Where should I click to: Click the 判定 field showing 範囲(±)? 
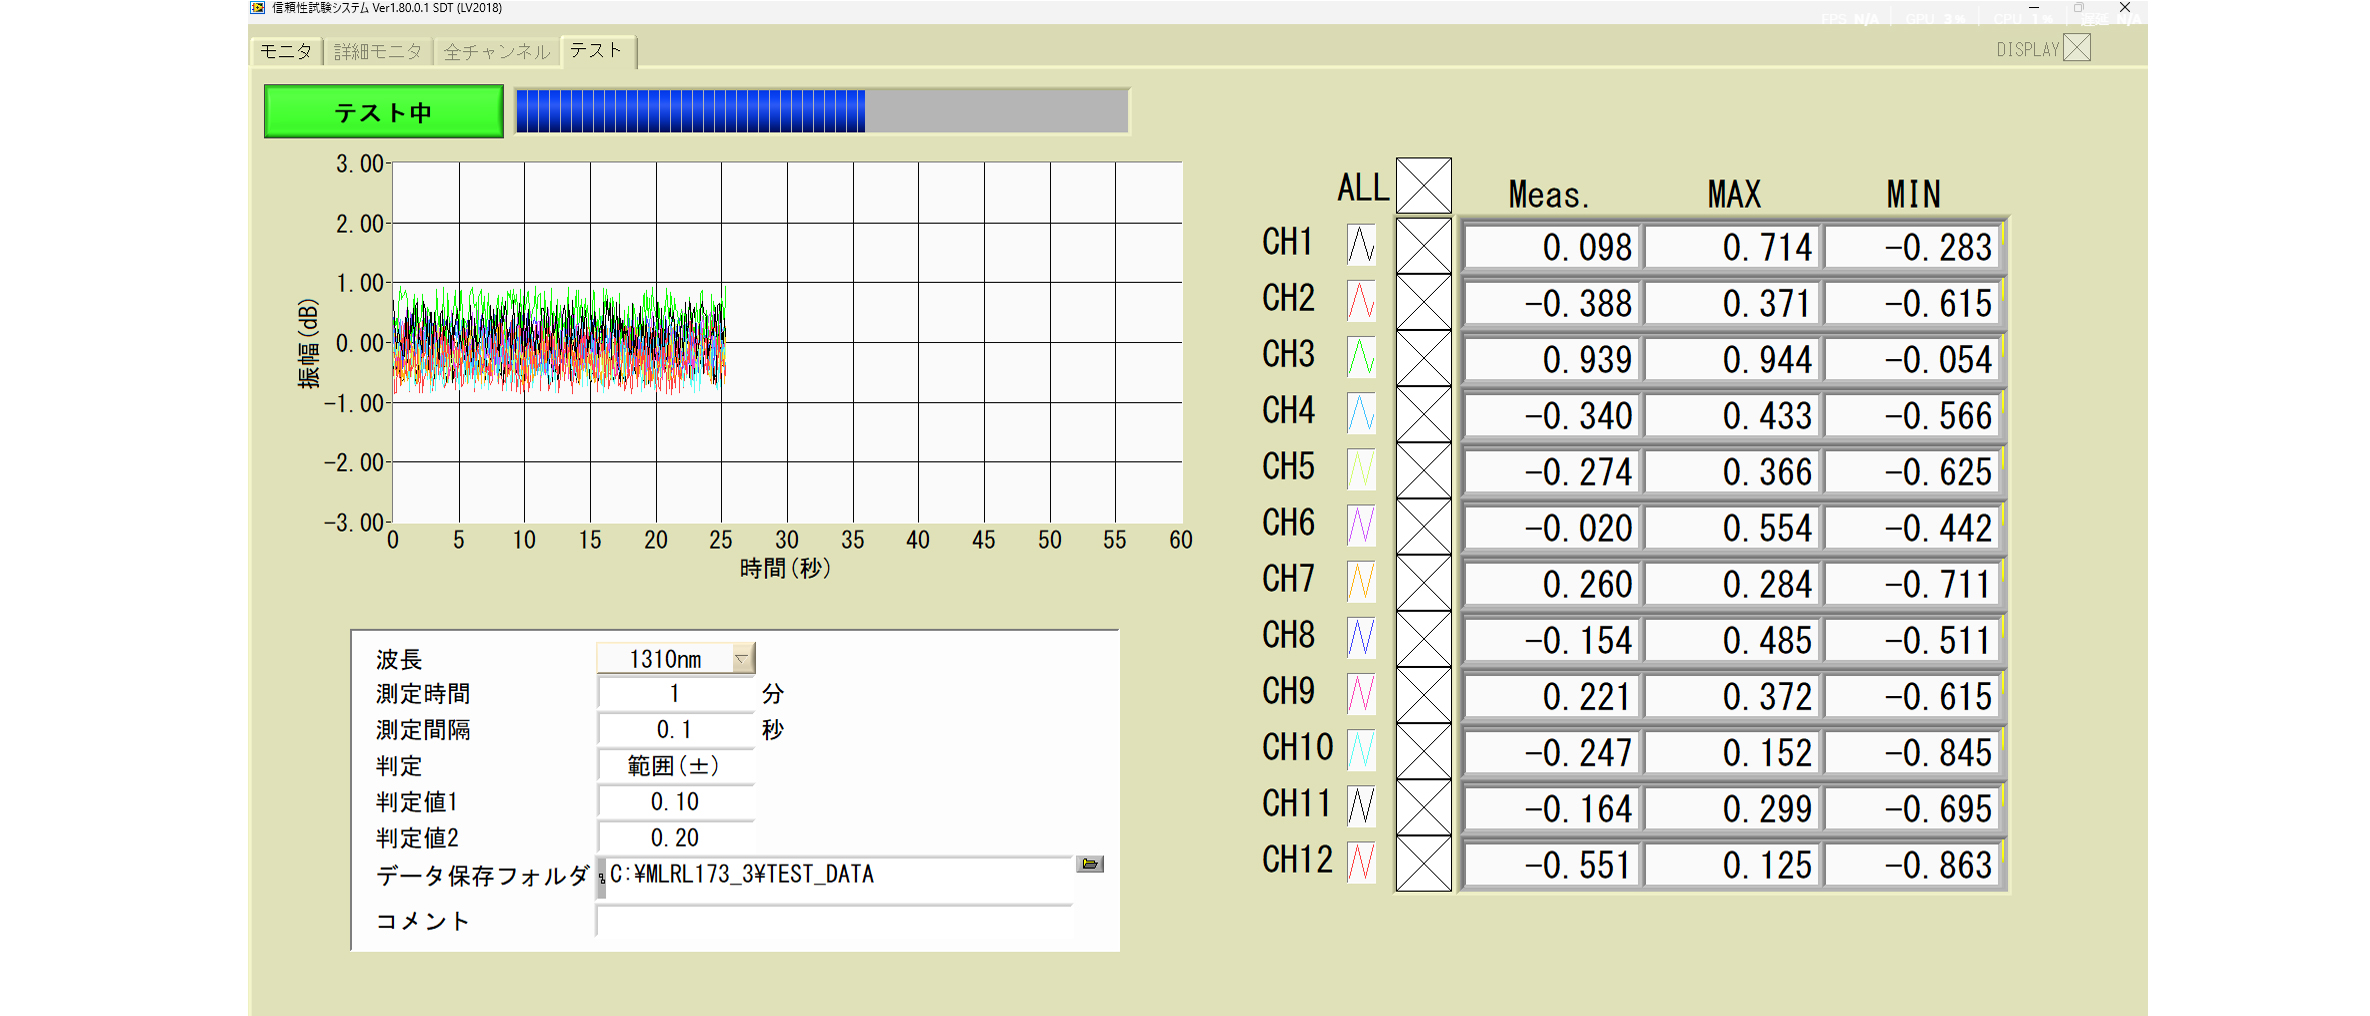(675, 765)
